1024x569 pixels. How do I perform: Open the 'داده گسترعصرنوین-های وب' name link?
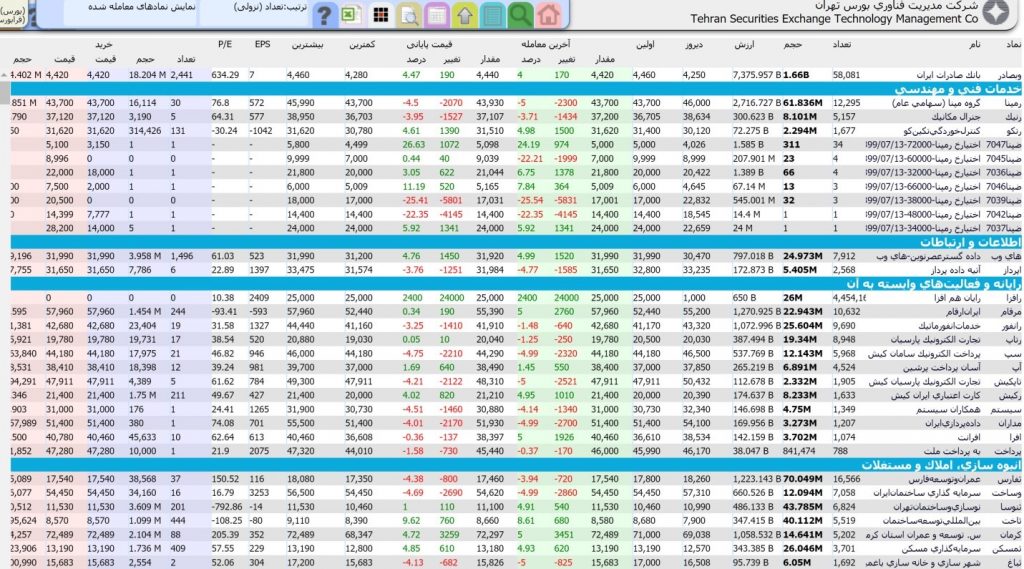pyautogui.click(x=928, y=256)
